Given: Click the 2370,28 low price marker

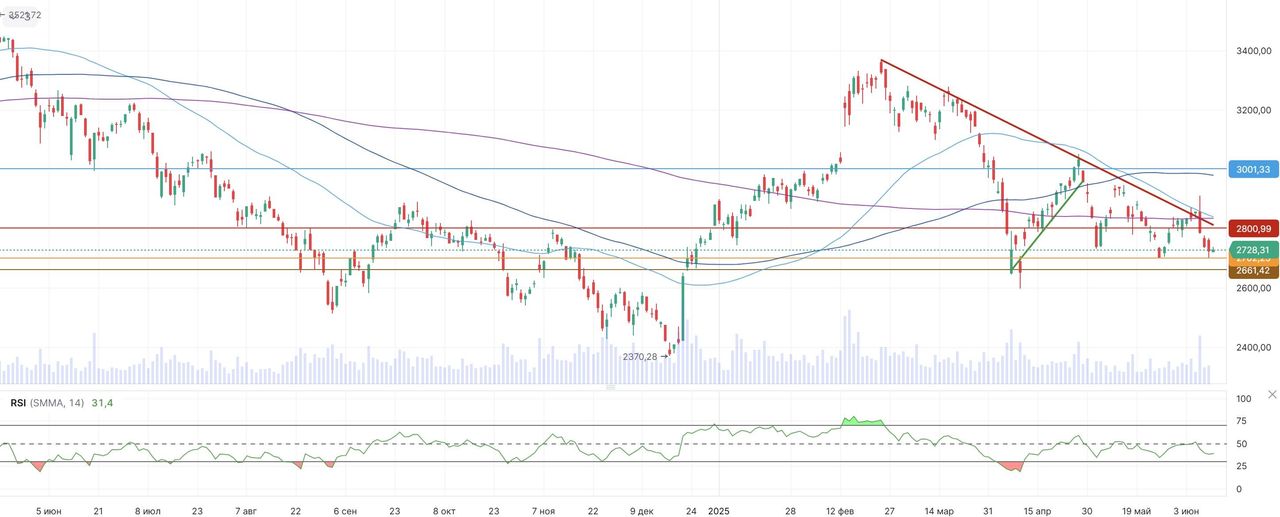Looking at the screenshot, I should (x=644, y=356).
